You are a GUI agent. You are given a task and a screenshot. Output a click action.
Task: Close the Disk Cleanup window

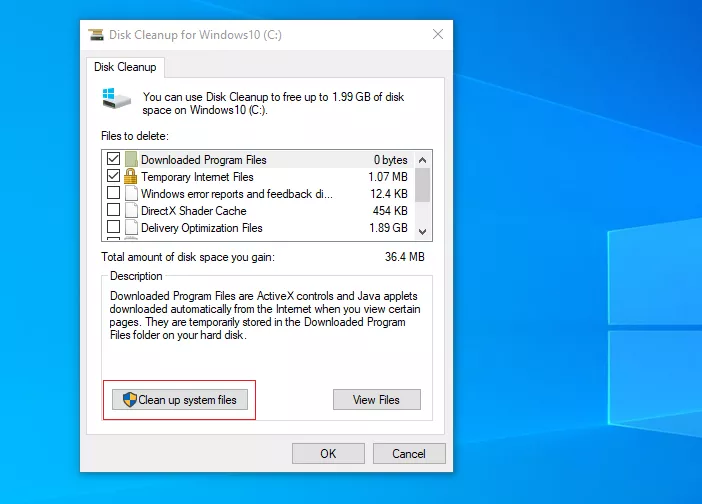click(x=438, y=34)
